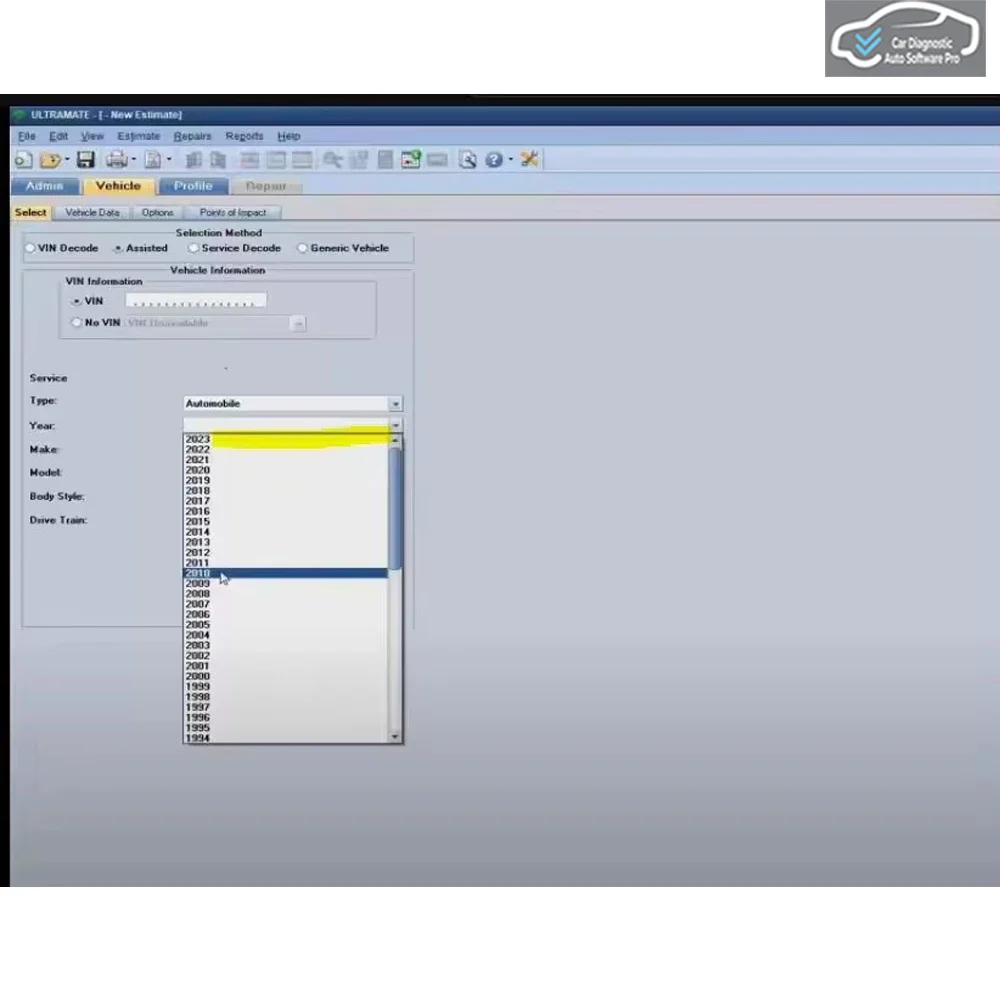The height and width of the screenshot is (1000, 1000).
Task: Open the Type Automobile dropdown
Action: click(x=395, y=404)
